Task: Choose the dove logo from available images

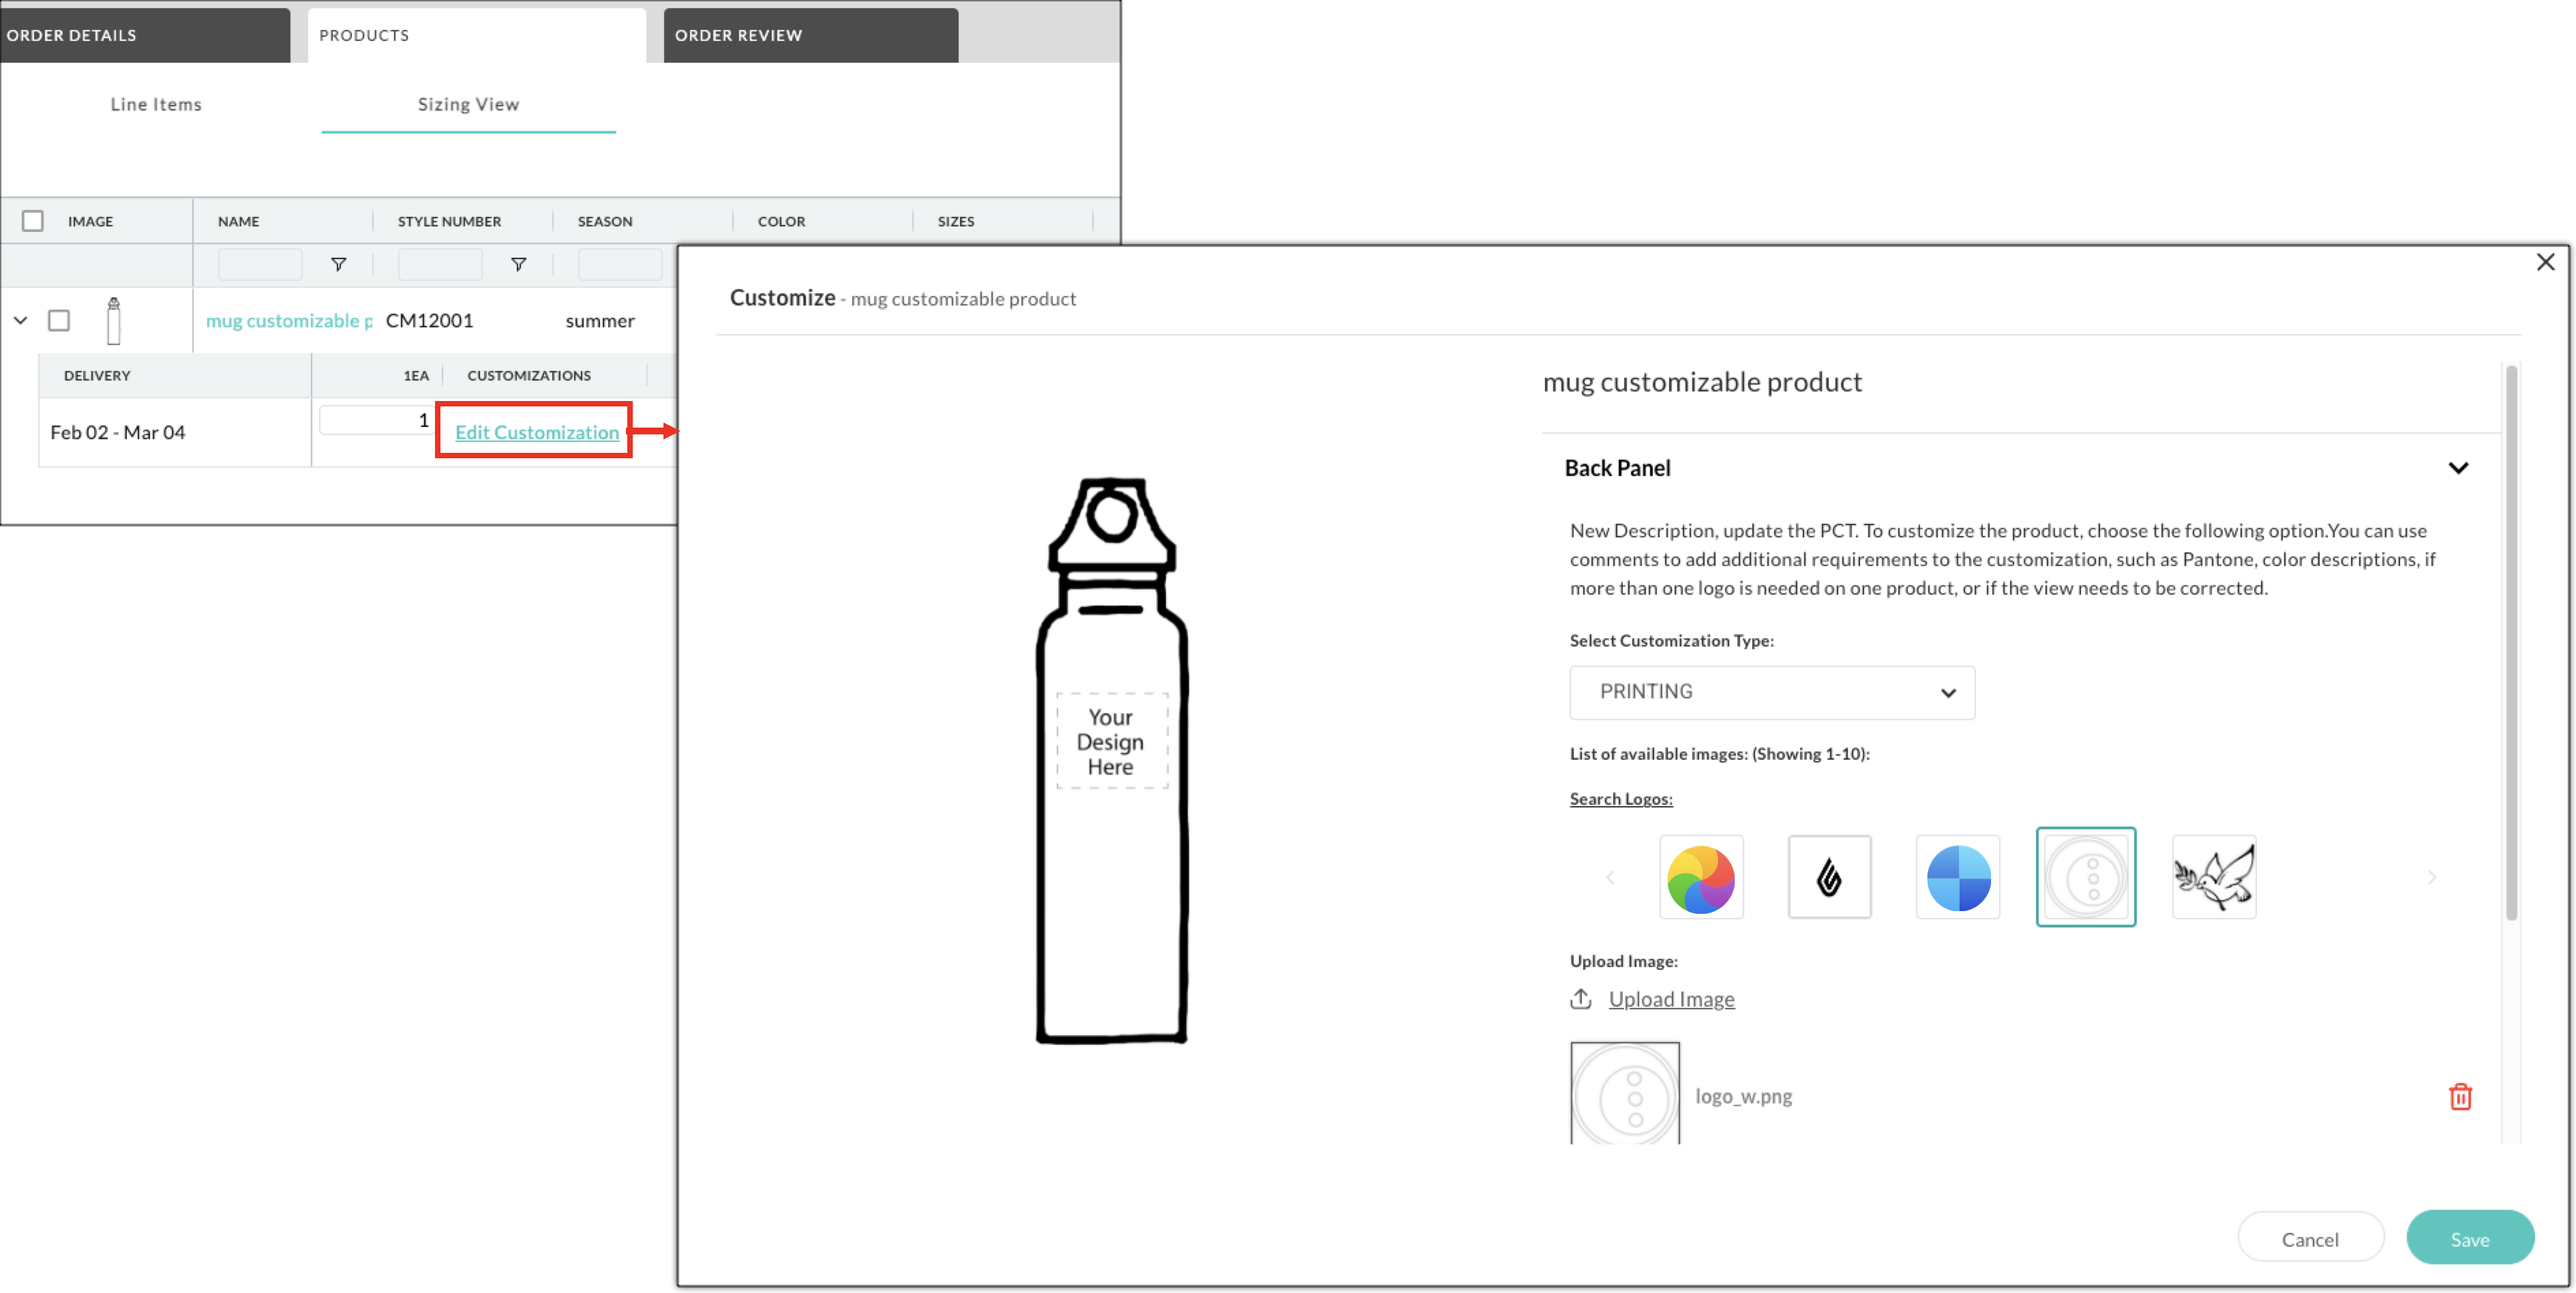Action: (x=2213, y=877)
